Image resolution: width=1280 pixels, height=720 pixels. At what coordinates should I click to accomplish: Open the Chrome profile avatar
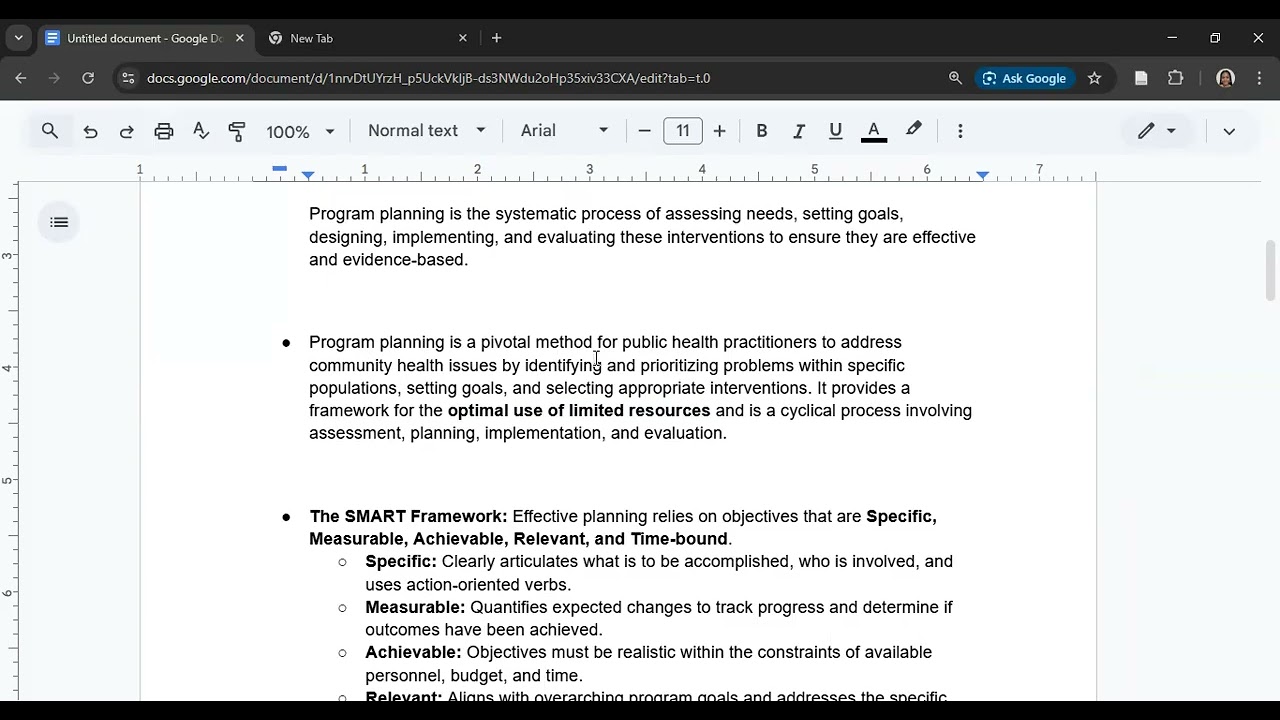(1226, 78)
